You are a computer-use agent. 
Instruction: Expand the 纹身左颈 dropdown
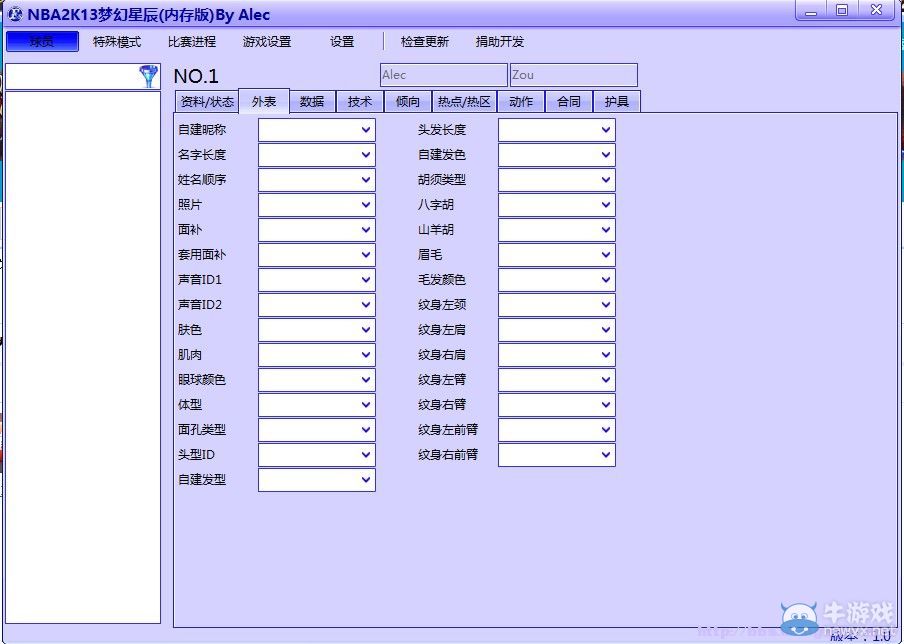[556, 305]
